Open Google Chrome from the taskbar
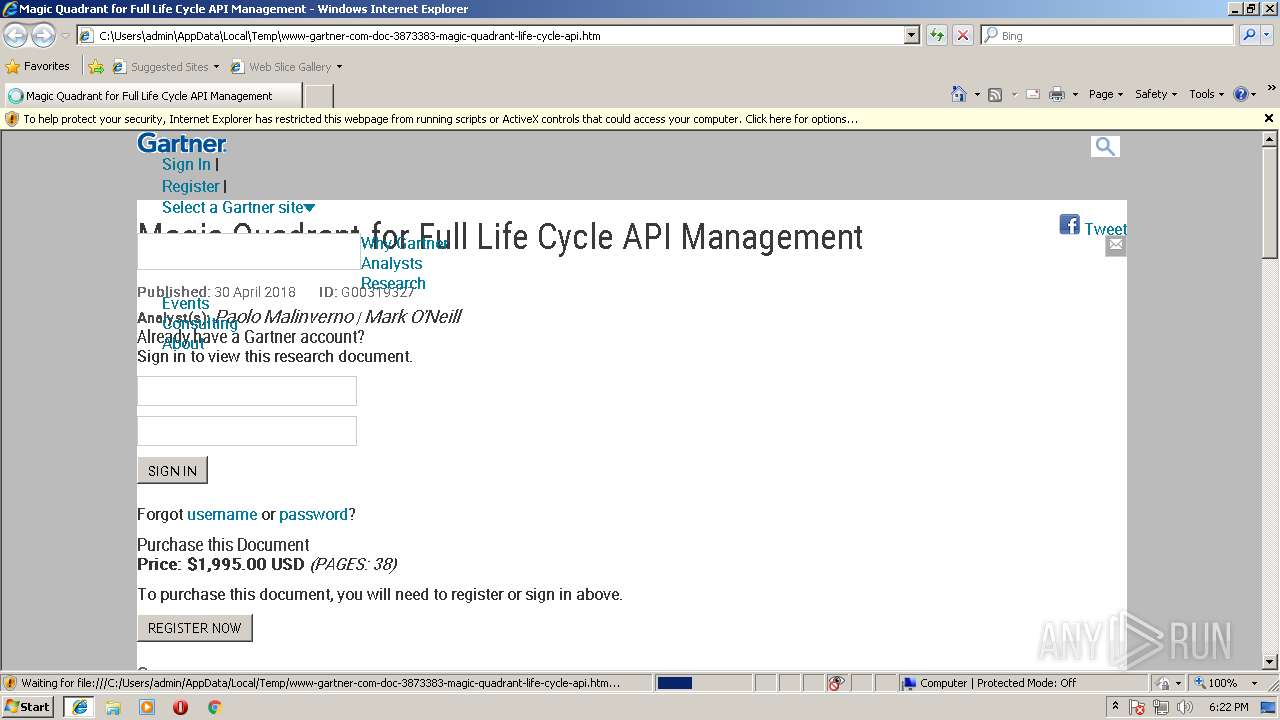1280x720 pixels. click(214, 707)
